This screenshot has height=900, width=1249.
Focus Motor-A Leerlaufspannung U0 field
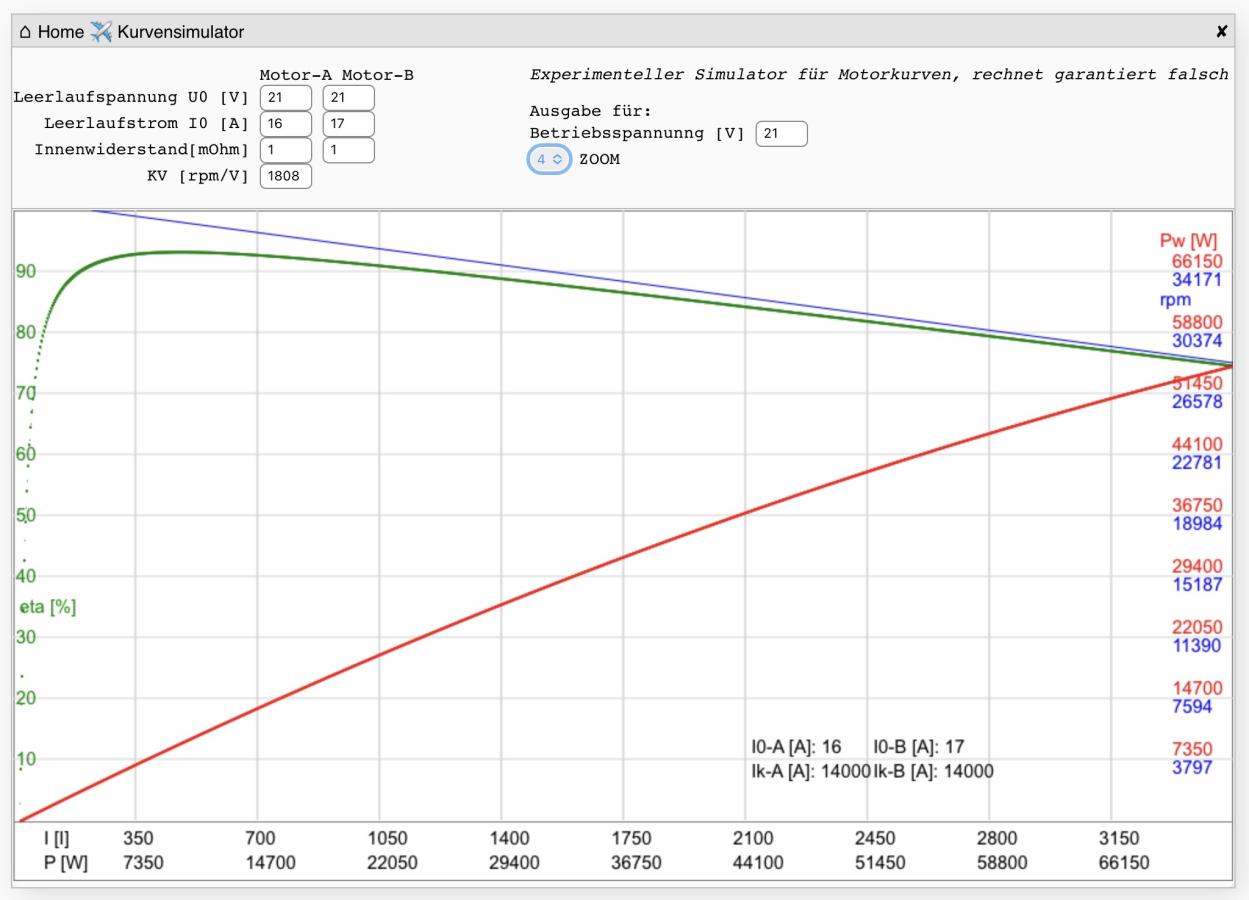[285, 98]
